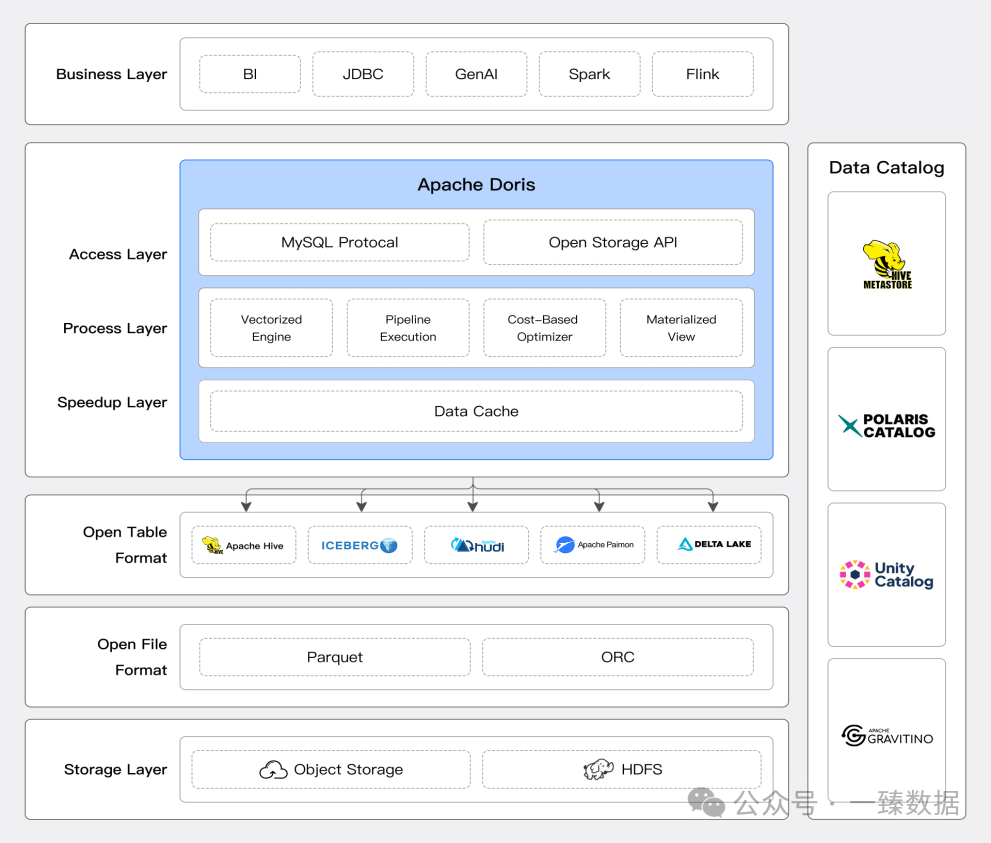Screen dimensions: 991x843
Task: Click the Open Storage API box
Action: coord(612,242)
